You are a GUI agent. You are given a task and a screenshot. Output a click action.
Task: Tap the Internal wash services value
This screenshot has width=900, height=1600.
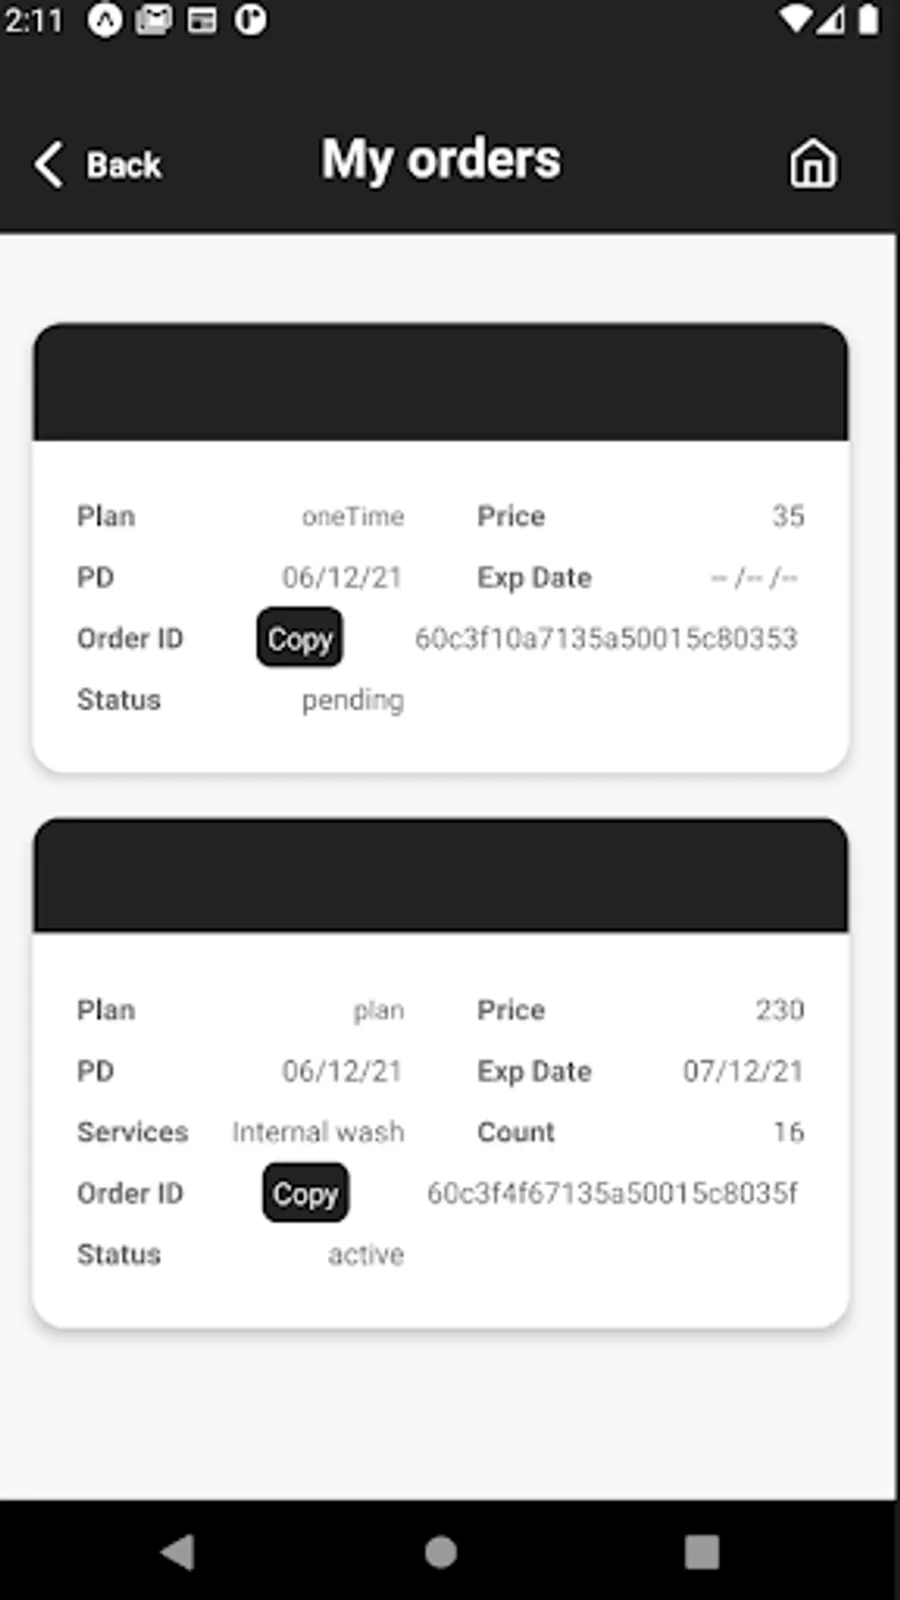click(318, 1132)
